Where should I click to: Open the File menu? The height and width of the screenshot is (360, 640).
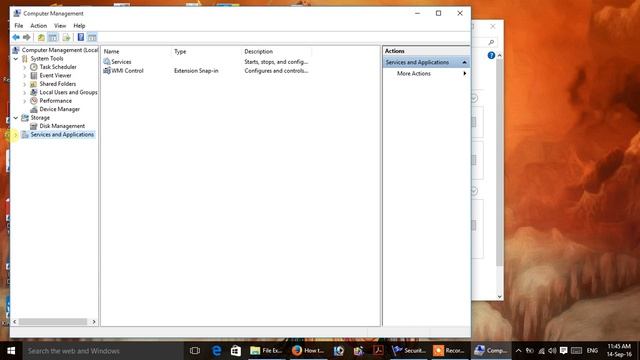coord(19,26)
